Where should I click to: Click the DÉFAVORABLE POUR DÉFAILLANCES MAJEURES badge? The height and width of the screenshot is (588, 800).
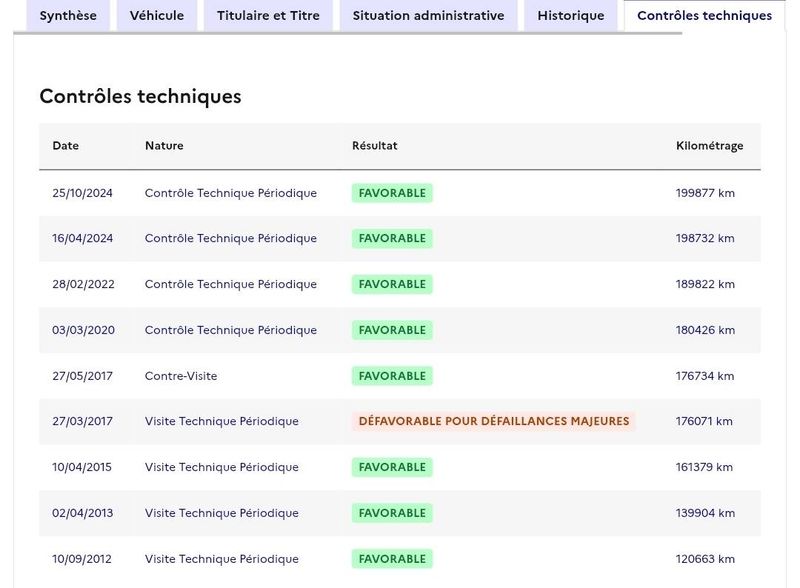[493, 421]
